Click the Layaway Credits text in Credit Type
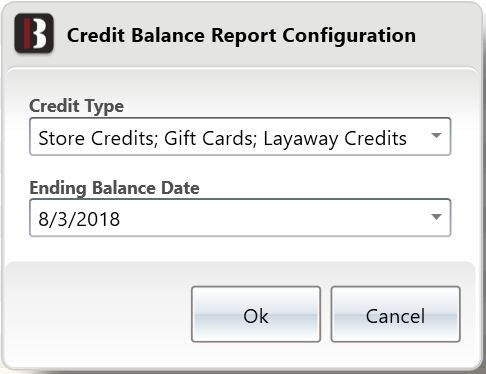This screenshot has height=374, width=486. click(335, 139)
